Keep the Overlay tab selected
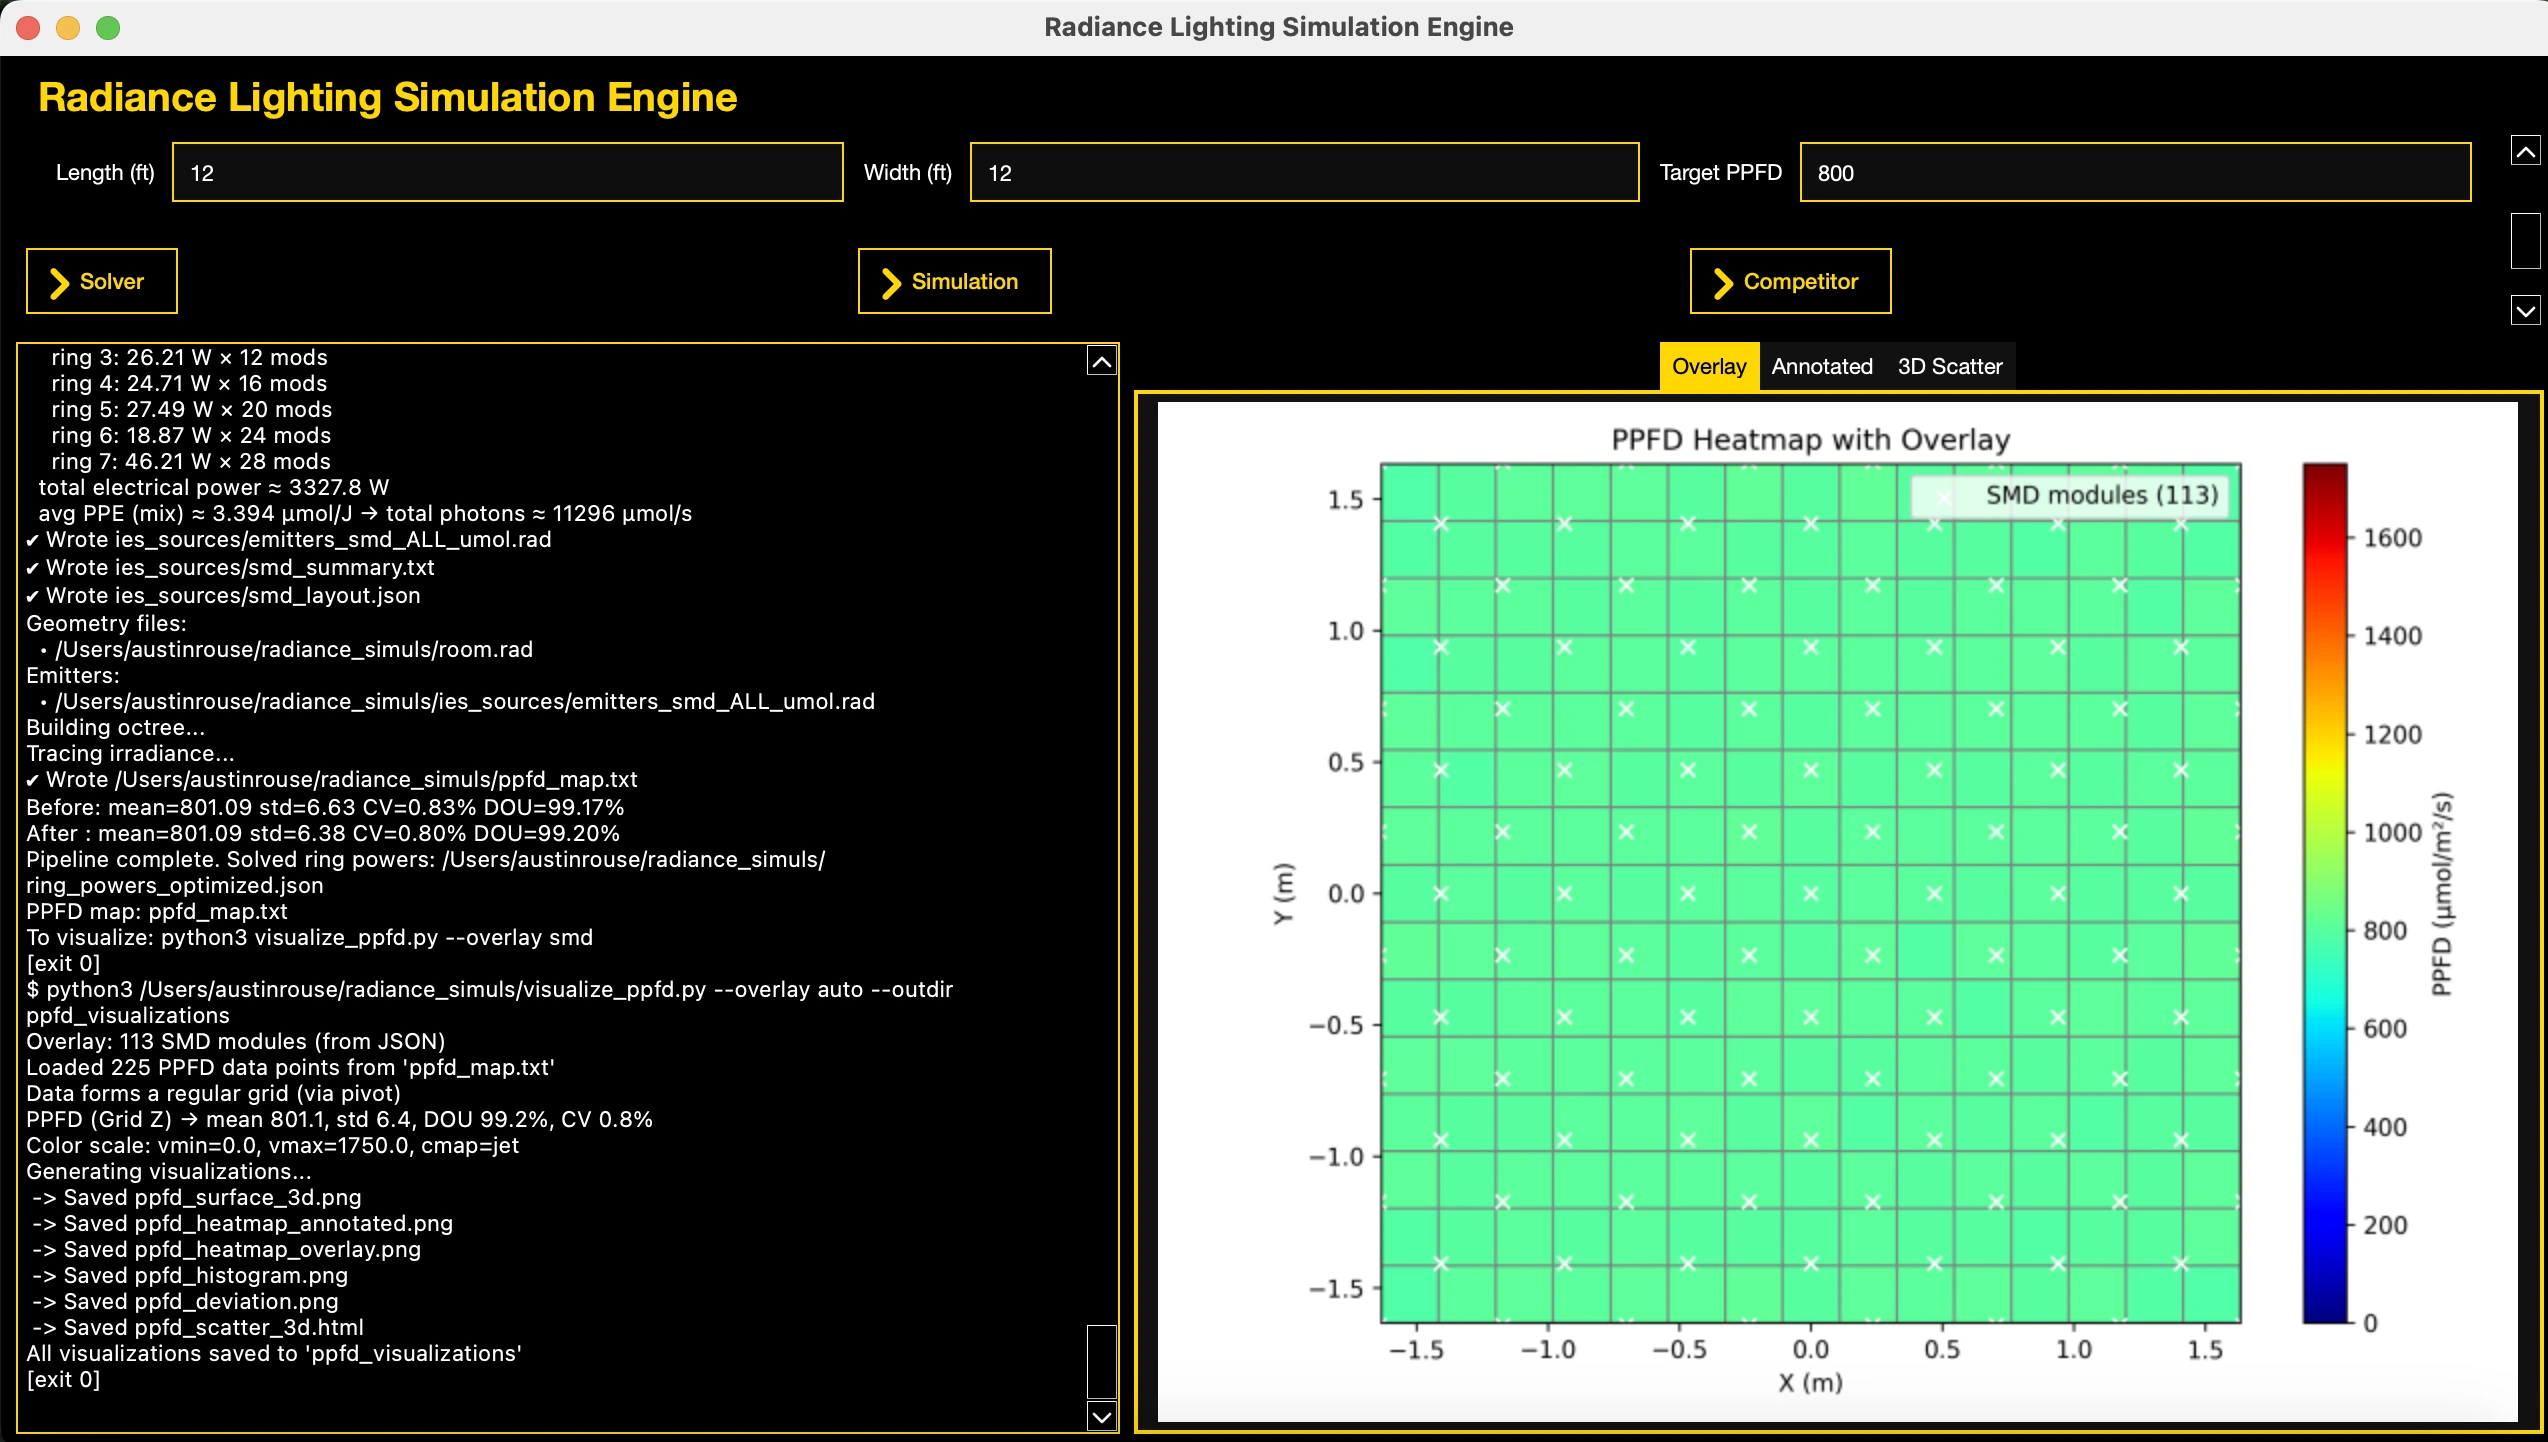The height and width of the screenshot is (1442, 2548). [x=1708, y=366]
